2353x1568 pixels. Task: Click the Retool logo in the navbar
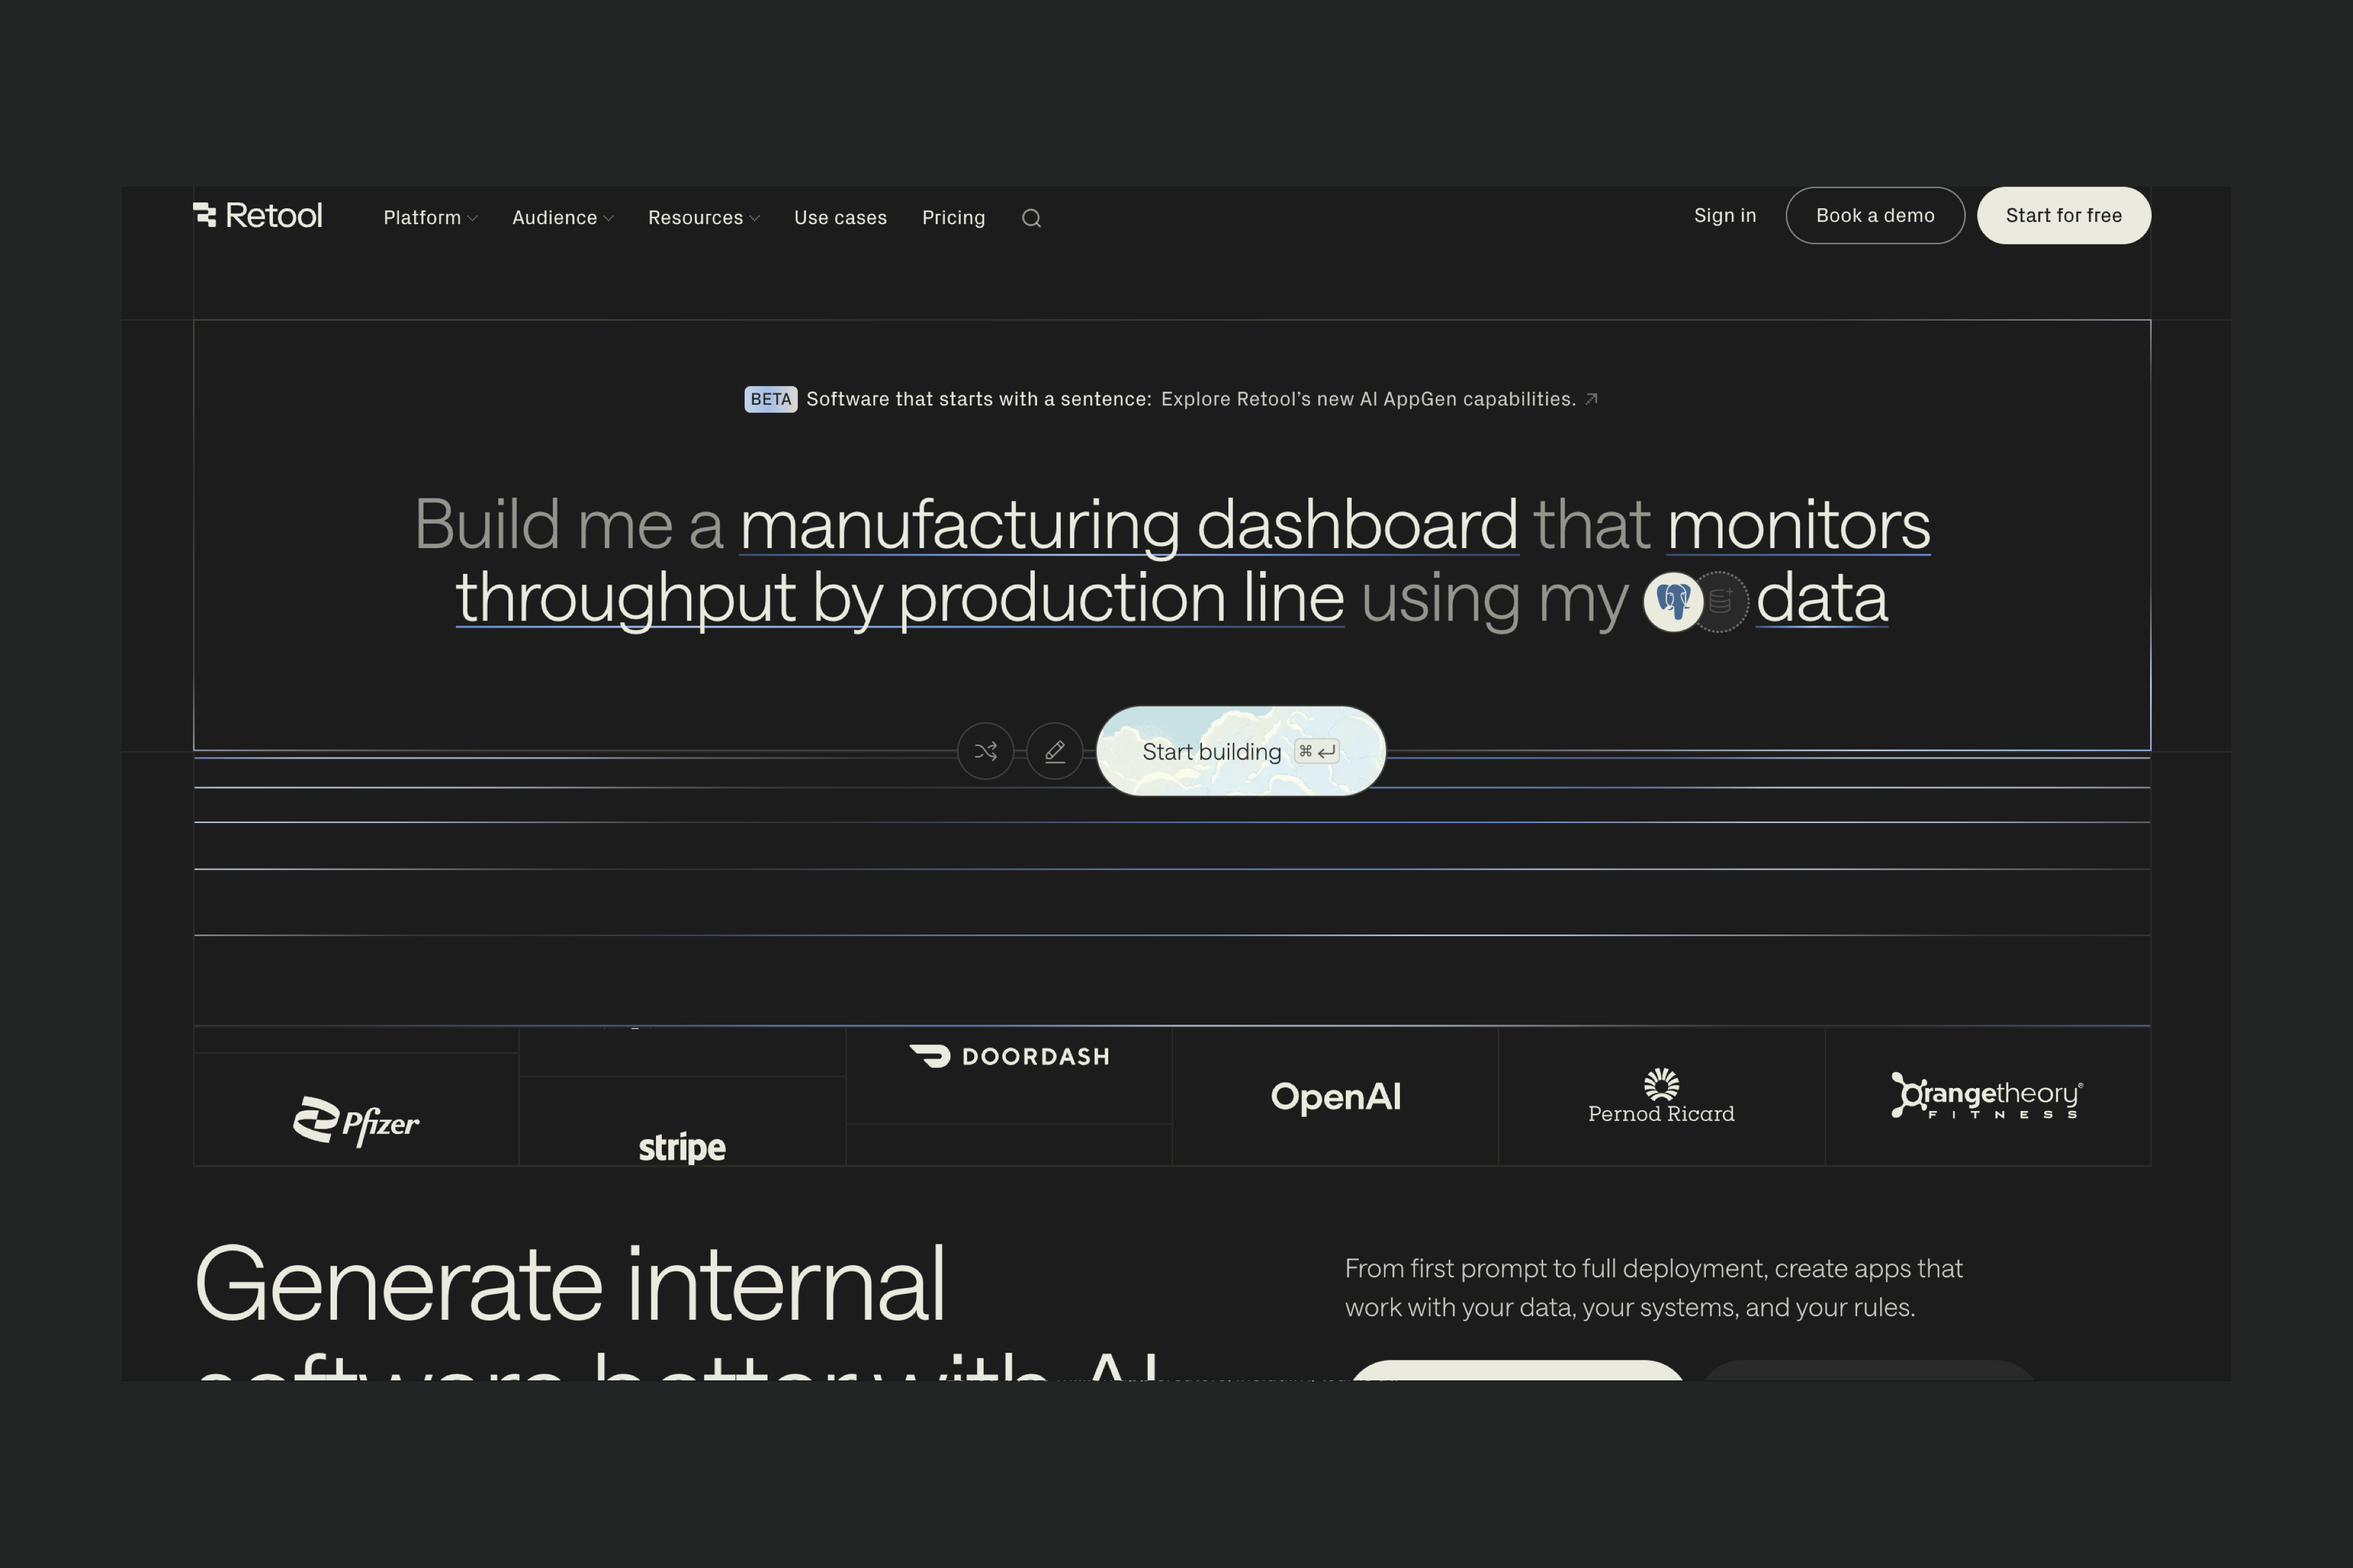[258, 215]
